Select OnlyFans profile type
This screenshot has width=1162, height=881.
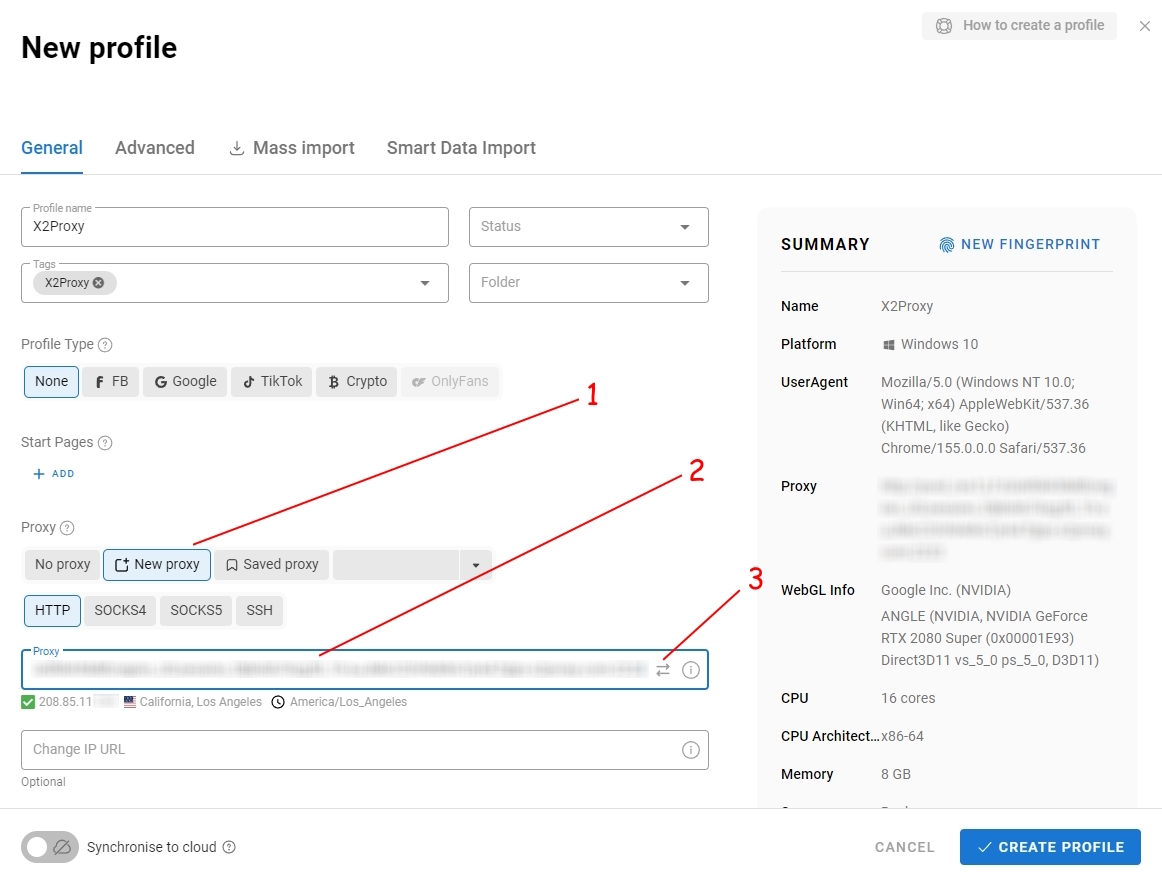[451, 382]
